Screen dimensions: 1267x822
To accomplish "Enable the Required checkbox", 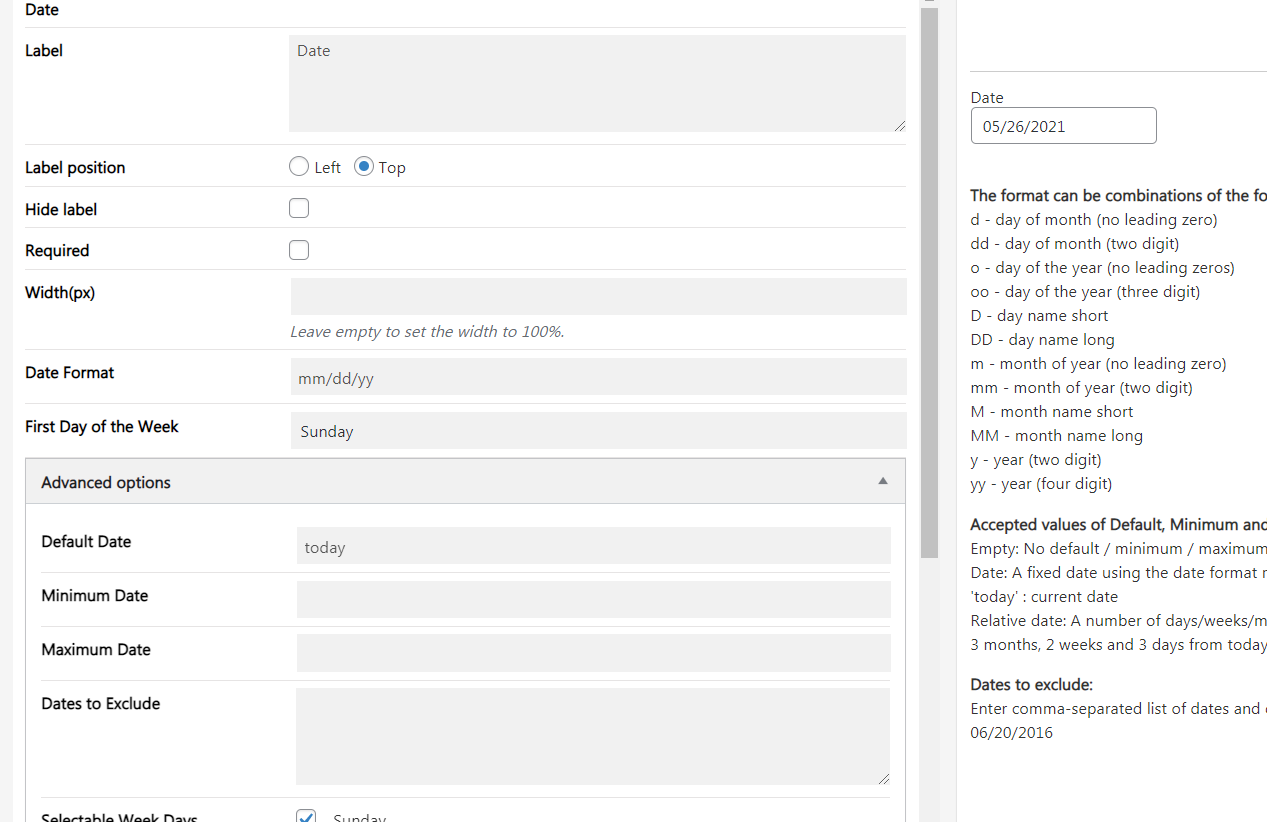I will pos(299,250).
